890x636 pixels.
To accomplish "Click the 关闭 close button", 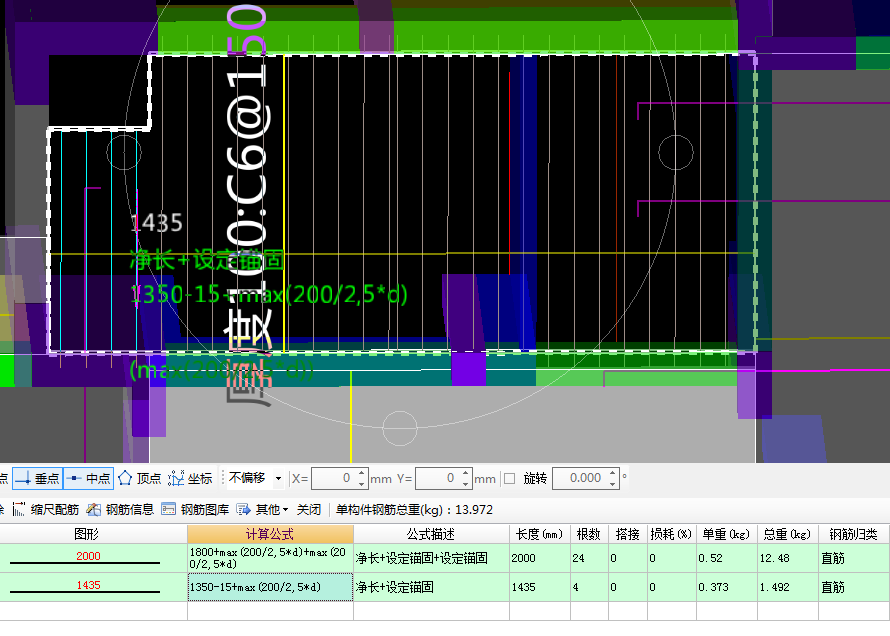I will coord(309,509).
